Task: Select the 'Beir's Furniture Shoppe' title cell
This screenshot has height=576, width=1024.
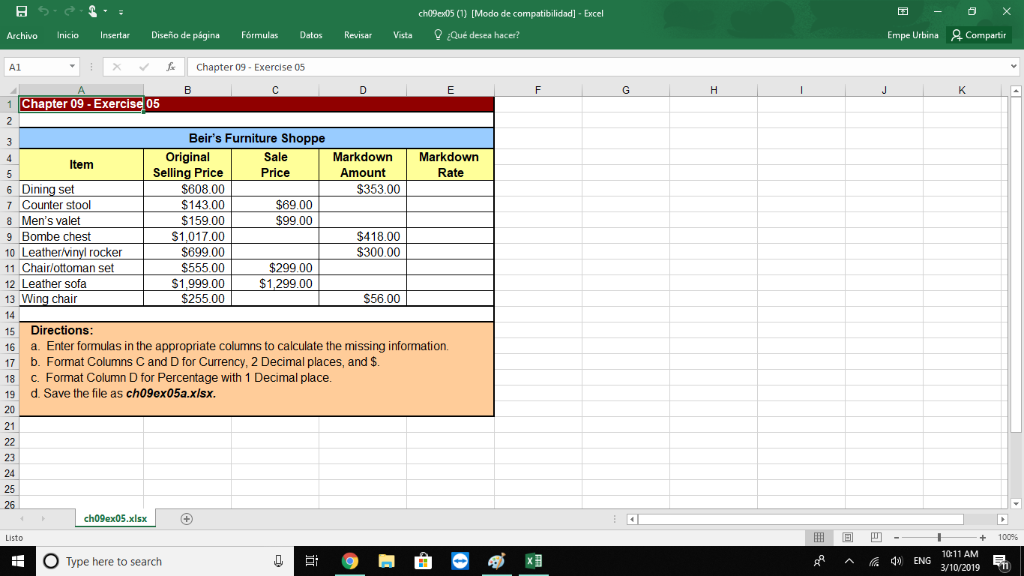Action: pos(257,138)
